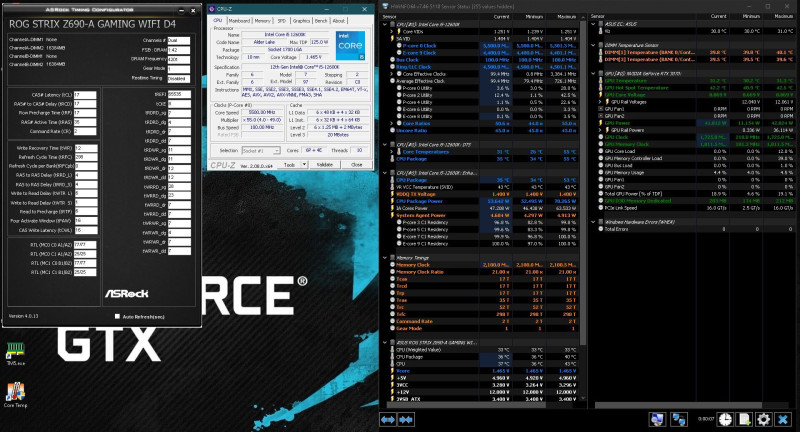
Task: Open CPU-Z Socket #1 selection dropdown
Action: coord(261,150)
